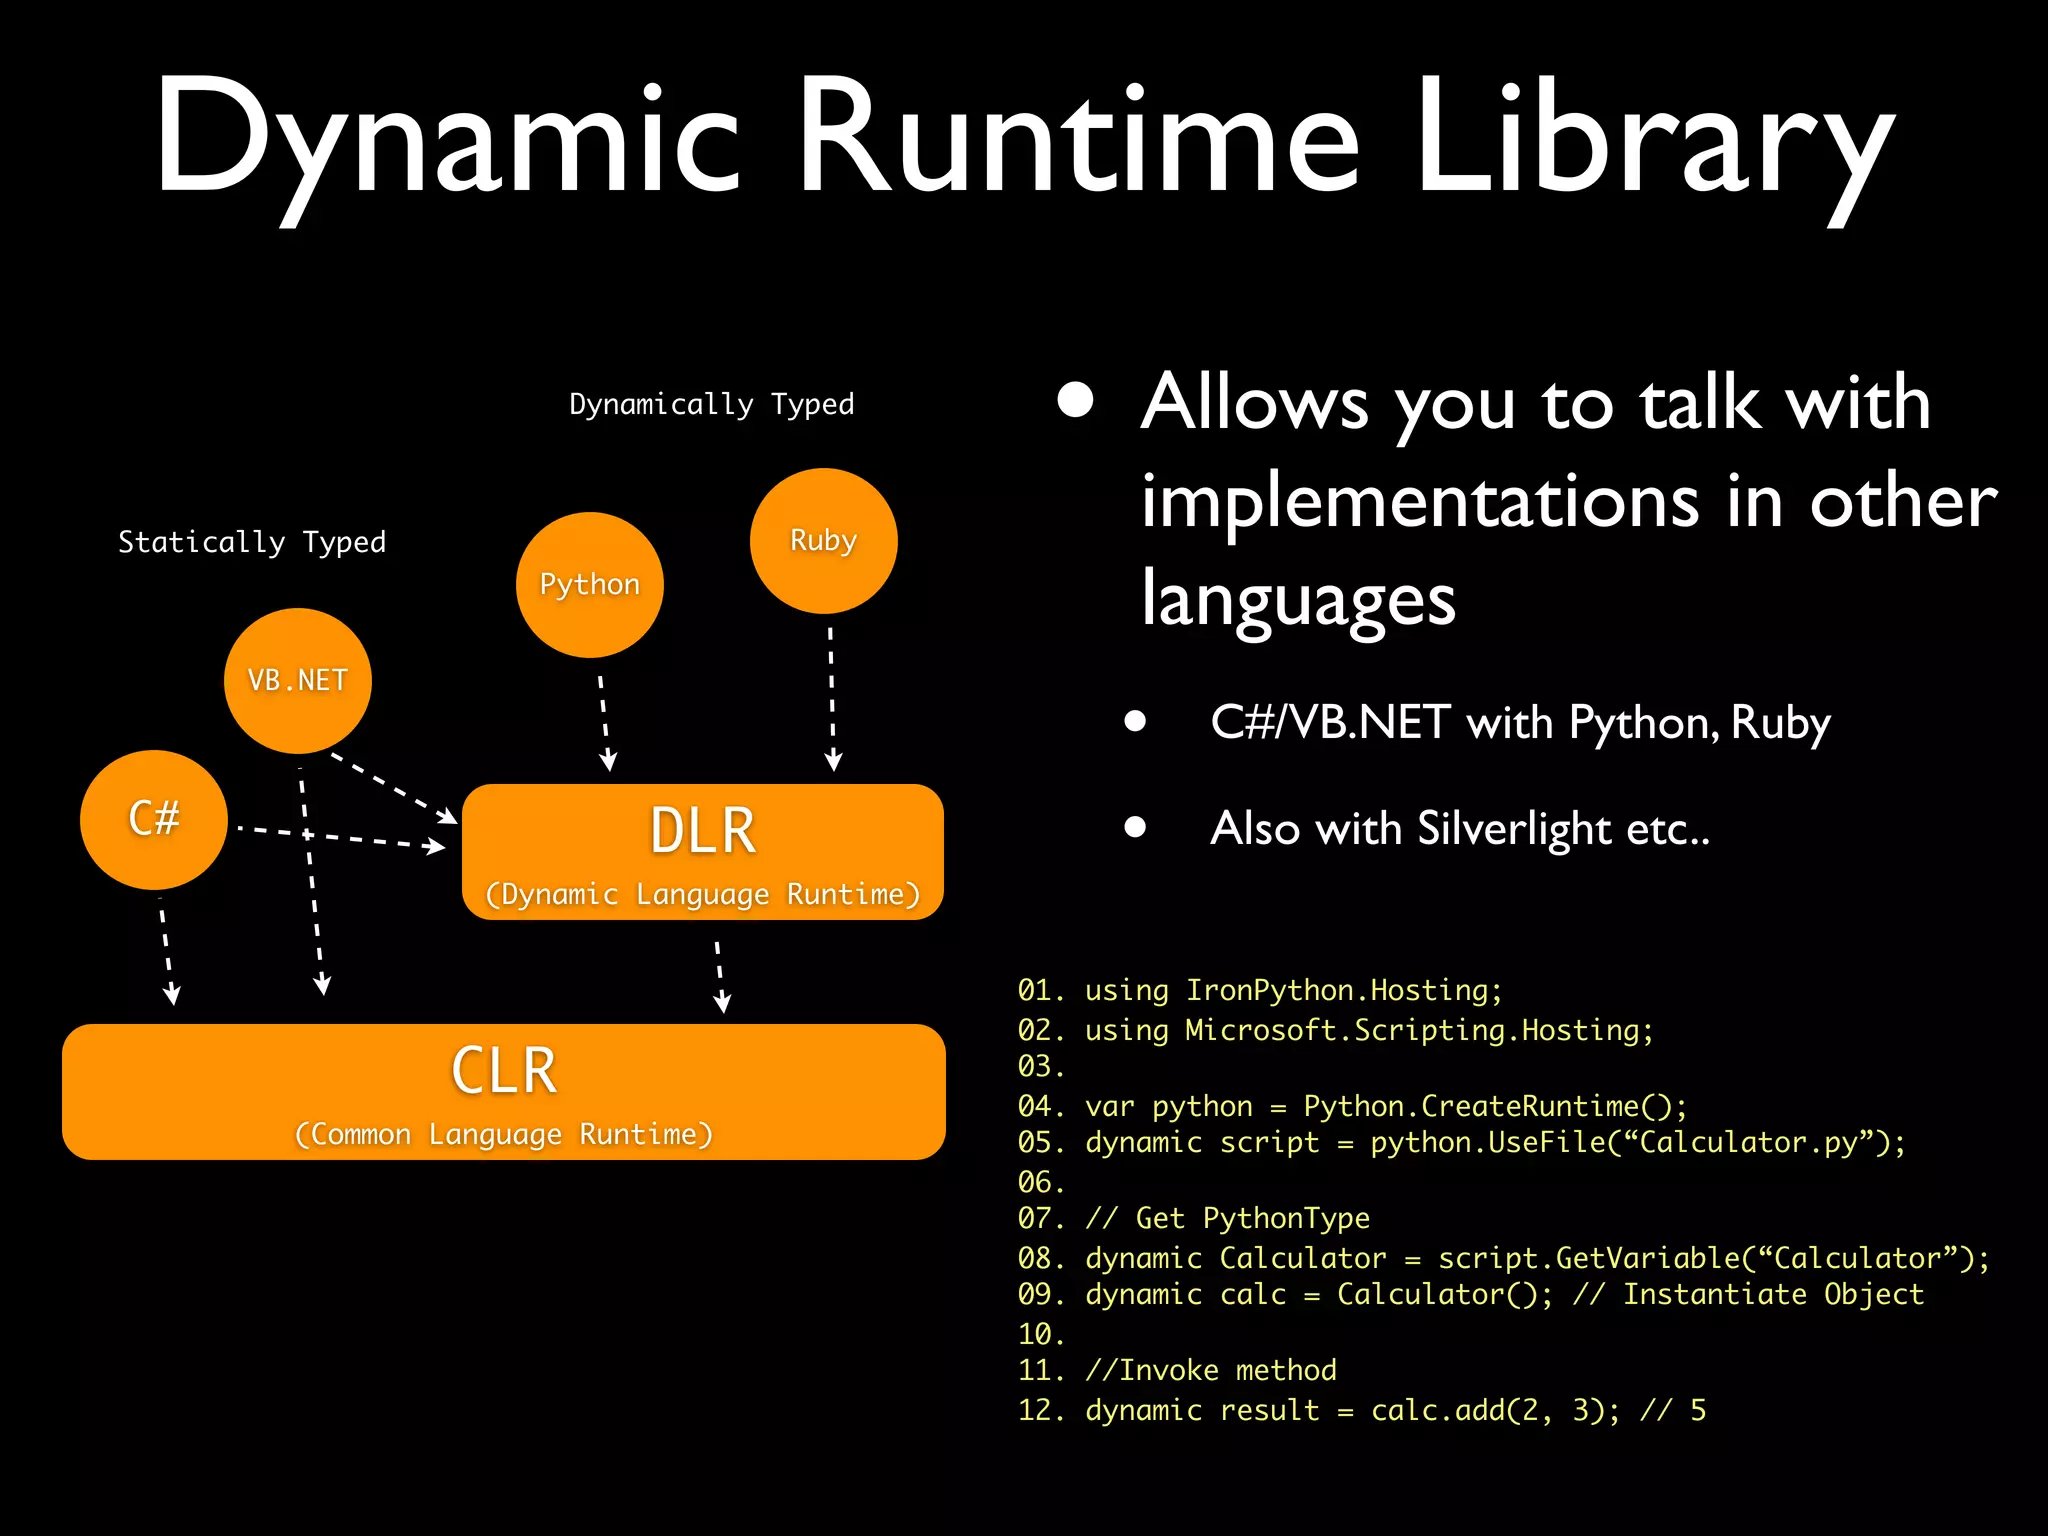Select the Ruby circle node
Screen dimensions: 2048x1536
[823, 541]
